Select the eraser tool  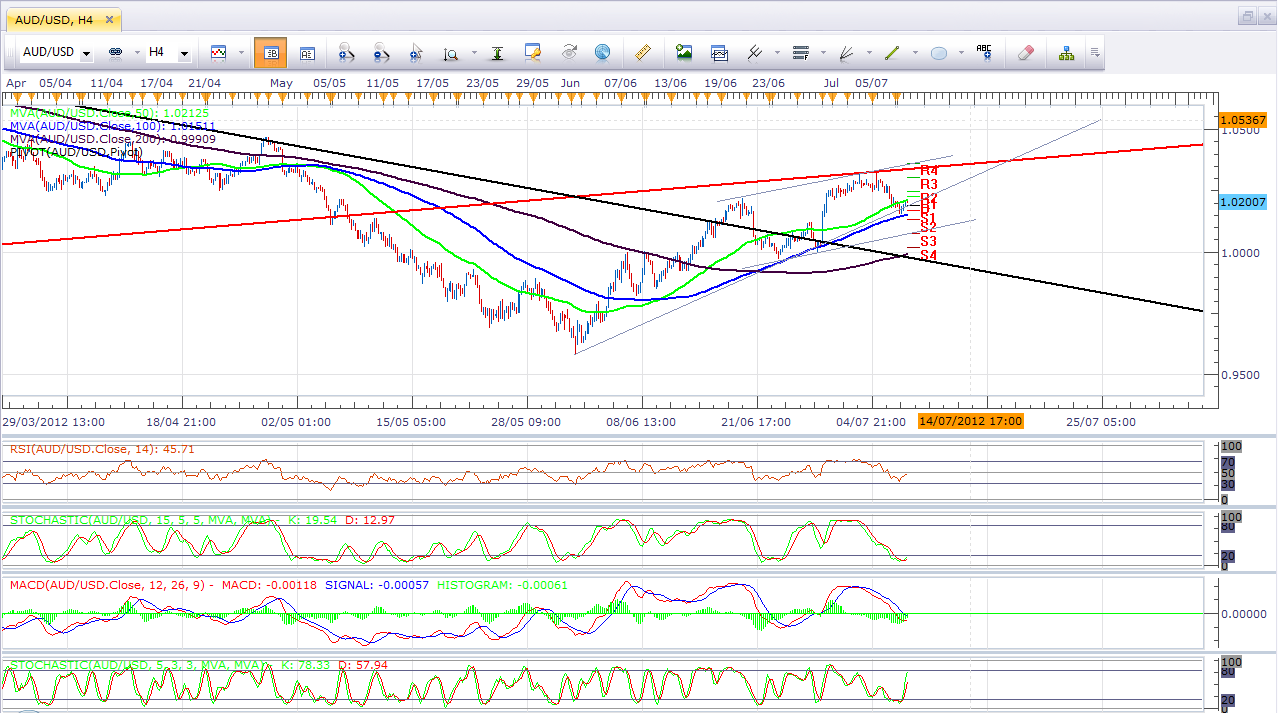pos(1025,52)
